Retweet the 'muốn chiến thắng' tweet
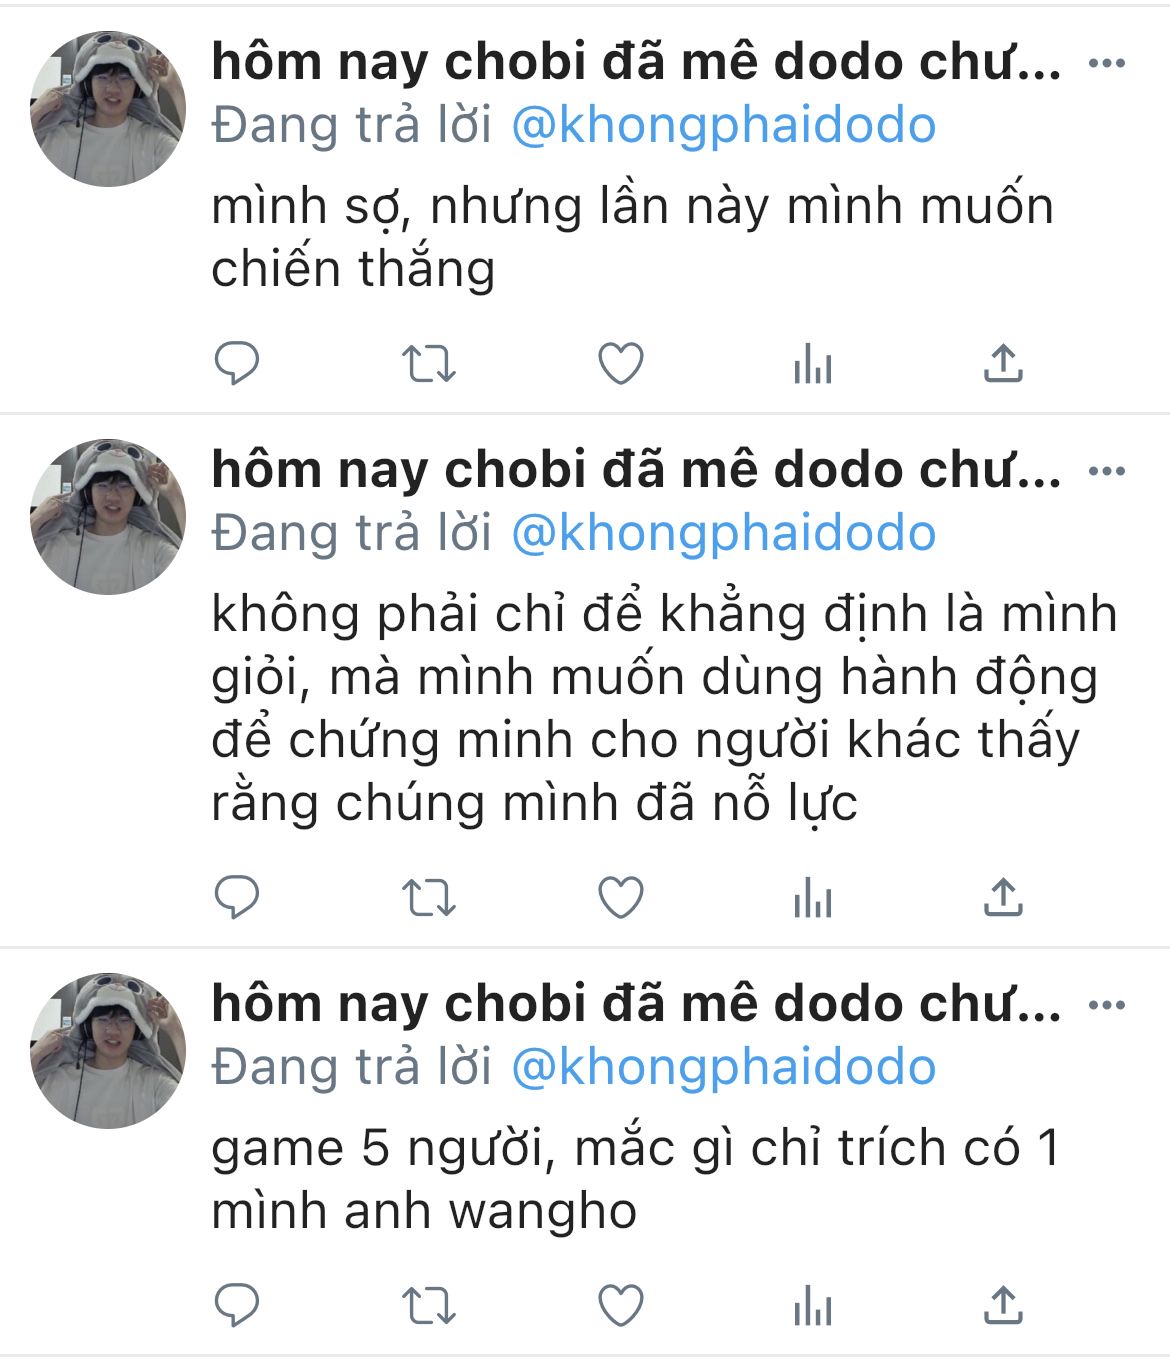Viewport: 1170px width, 1359px height. [x=429, y=364]
